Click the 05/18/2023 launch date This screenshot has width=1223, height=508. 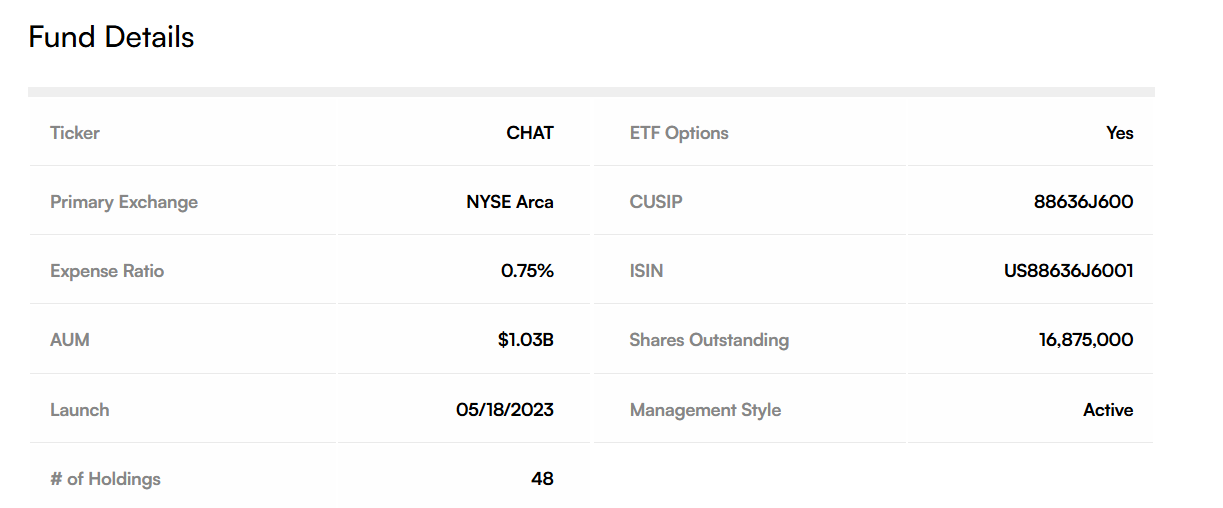pos(505,410)
